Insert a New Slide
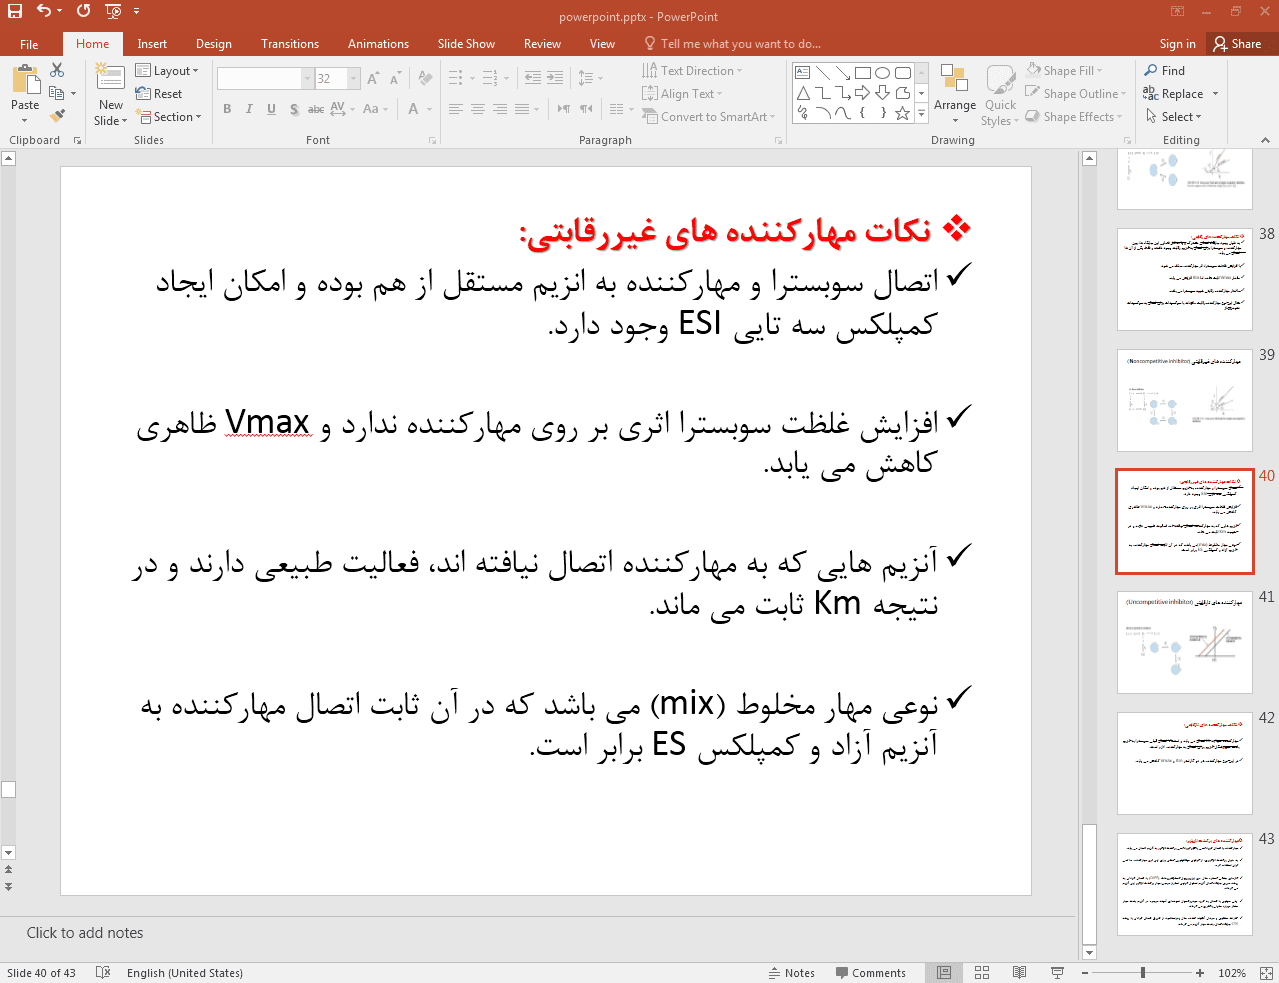This screenshot has width=1279, height=983. click(111, 94)
